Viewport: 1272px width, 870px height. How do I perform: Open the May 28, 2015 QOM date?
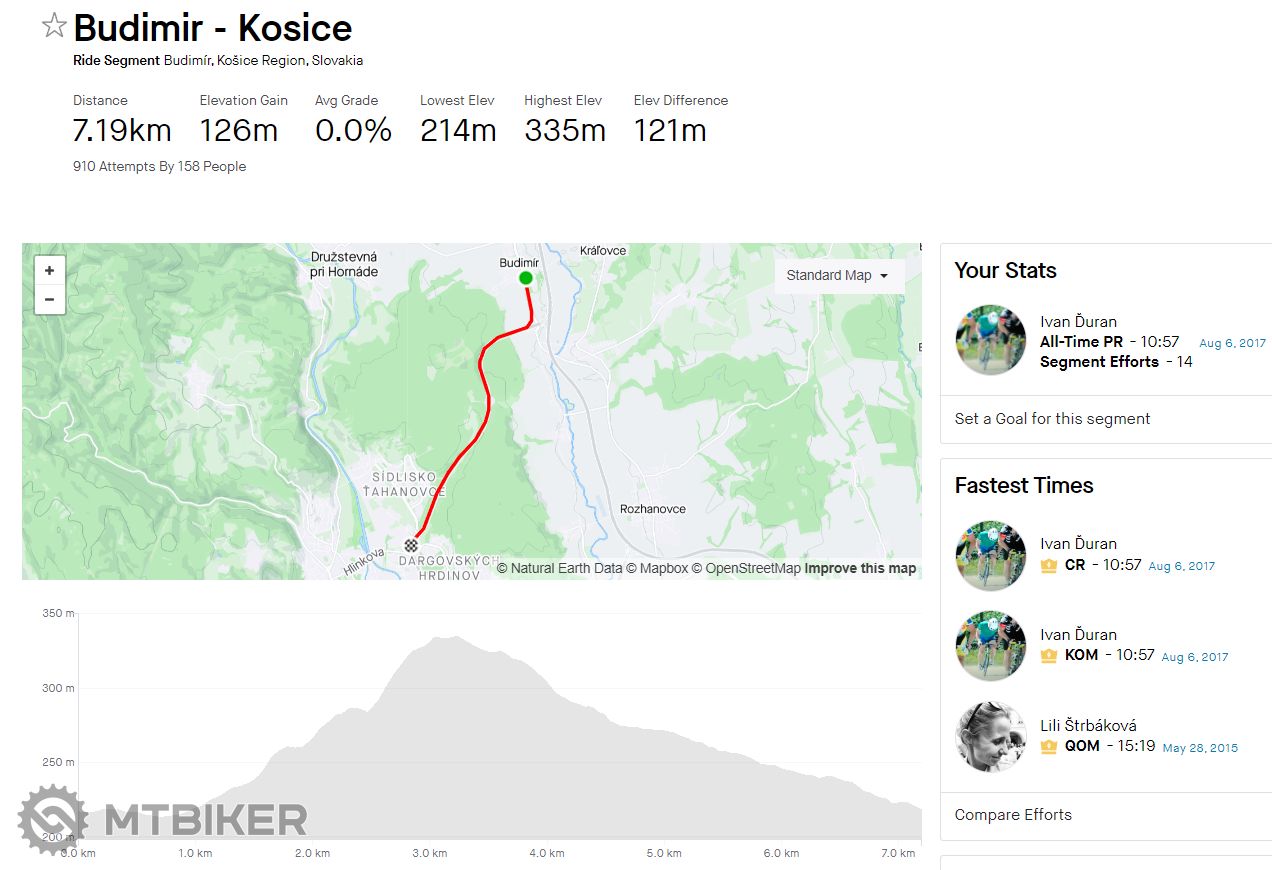click(1200, 748)
